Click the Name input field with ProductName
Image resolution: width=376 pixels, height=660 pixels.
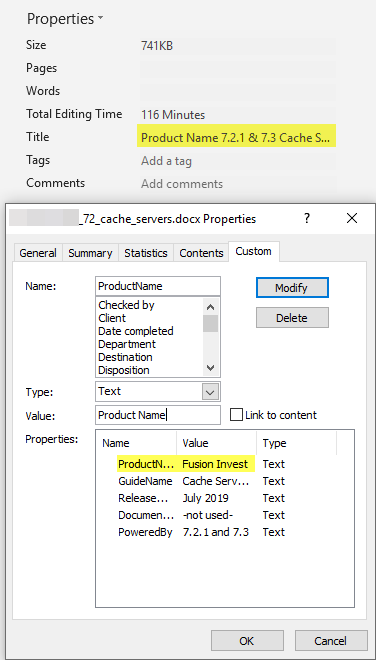tap(158, 286)
